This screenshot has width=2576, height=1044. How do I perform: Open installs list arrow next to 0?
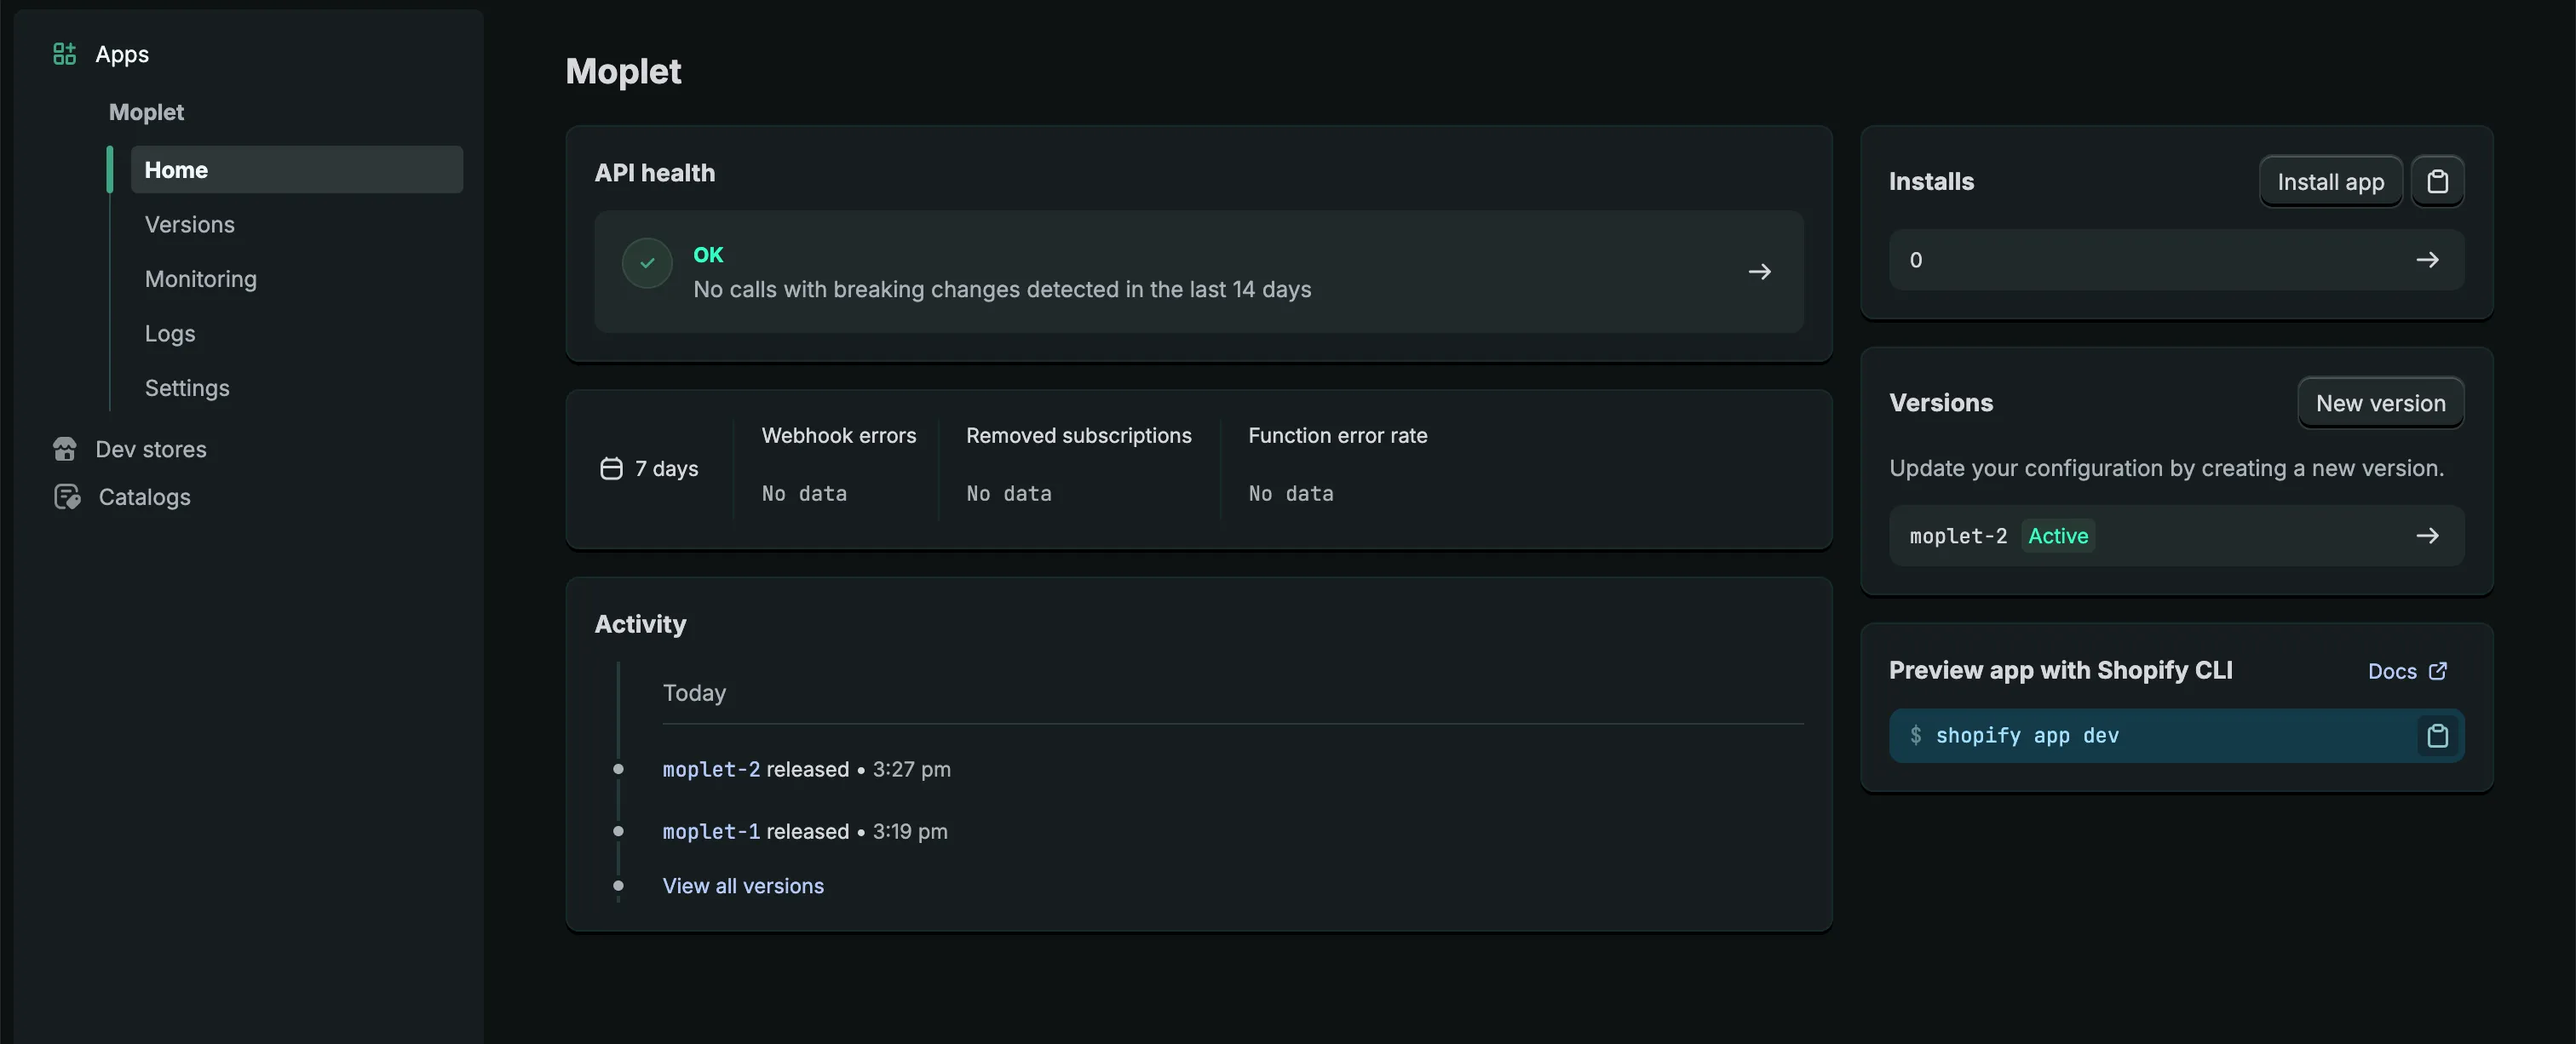click(2427, 260)
